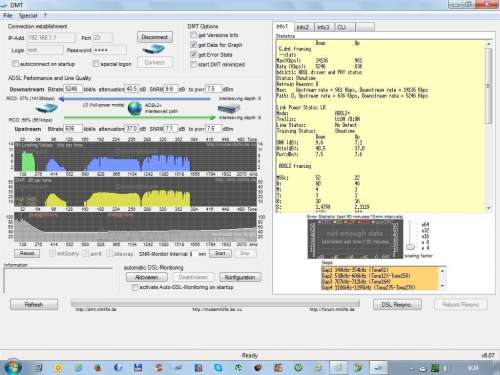Open the Windows Start orb
The width and height of the screenshot is (500, 375).
[x=12, y=367]
